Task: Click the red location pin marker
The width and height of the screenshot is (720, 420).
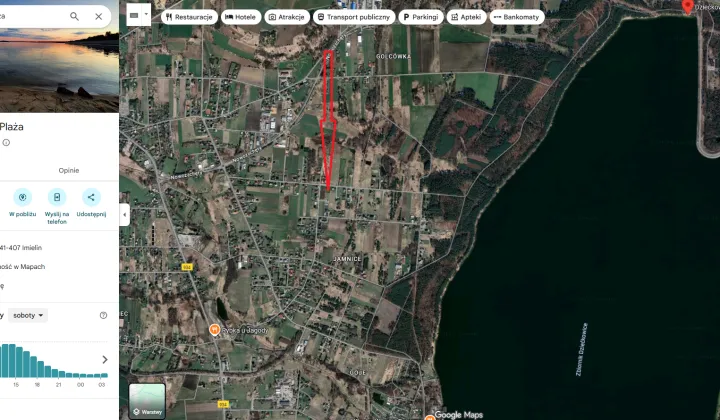Action: tap(687, 6)
